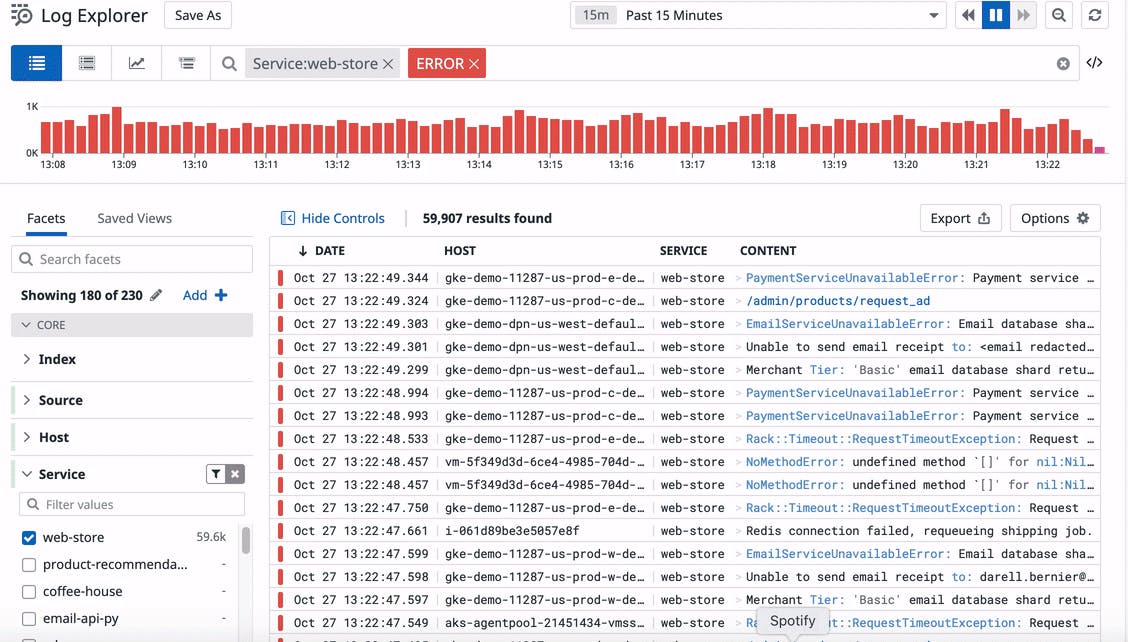Click the Save As button
The height and width of the screenshot is (642, 1128).
tap(197, 15)
